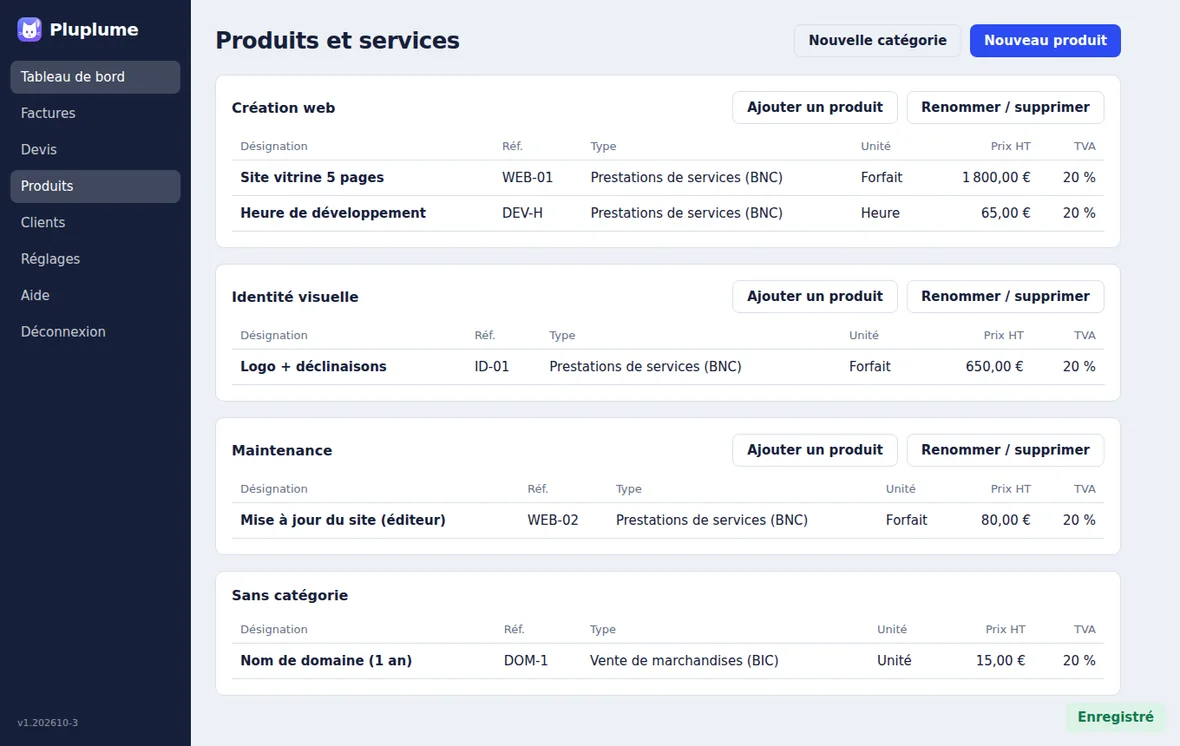Image resolution: width=1180 pixels, height=746 pixels.
Task: Select Produits in the sidebar
Action: pos(96,186)
